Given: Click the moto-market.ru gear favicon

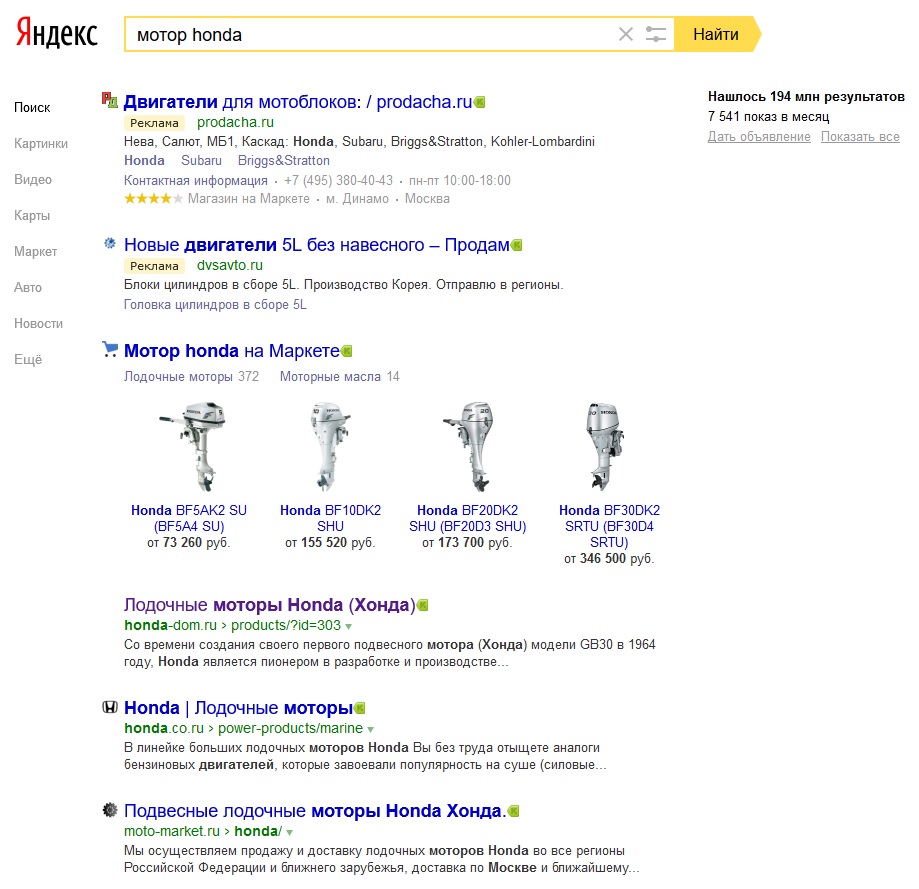Looking at the screenshot, I should coord(110,810).
